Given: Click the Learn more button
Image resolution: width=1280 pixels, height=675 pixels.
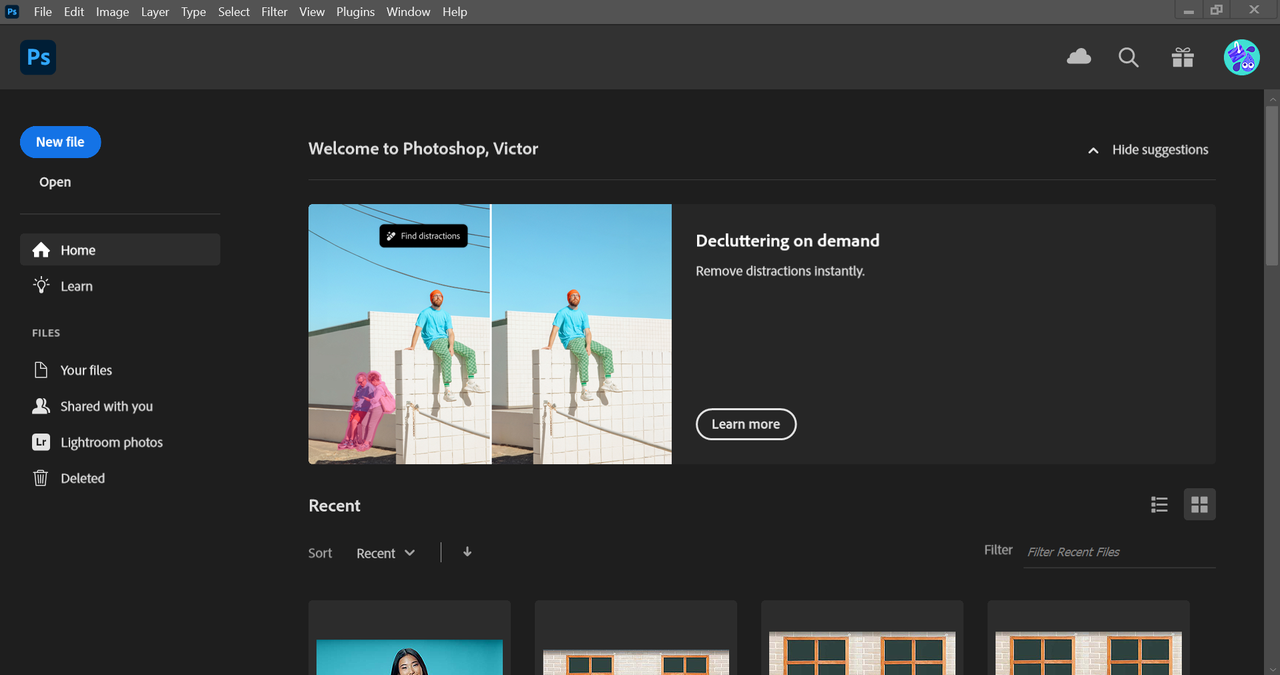Looking at the screenshot, I should [746, 424].
